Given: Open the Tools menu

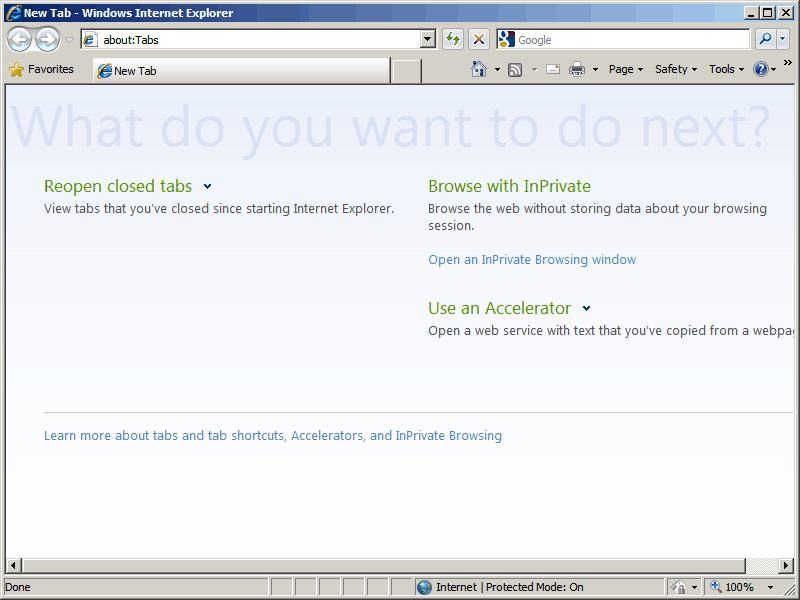Looking at the screenshot, I should point(727,69).
